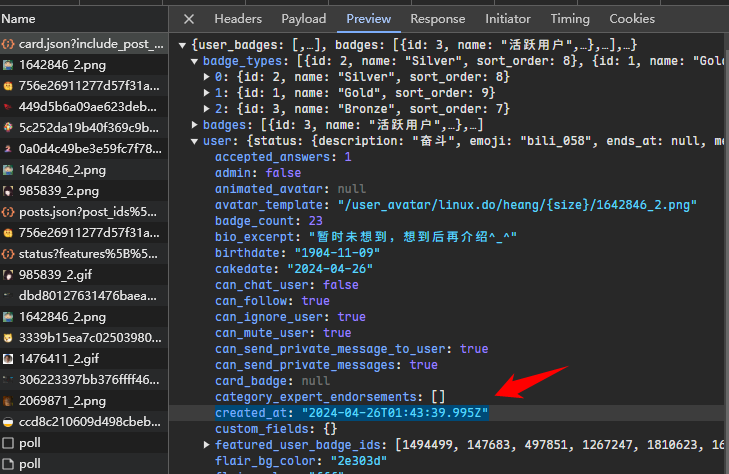Select the 2069871_2.png request row
The width and height of the screenshot is (729, 474).
click(84, 401)
